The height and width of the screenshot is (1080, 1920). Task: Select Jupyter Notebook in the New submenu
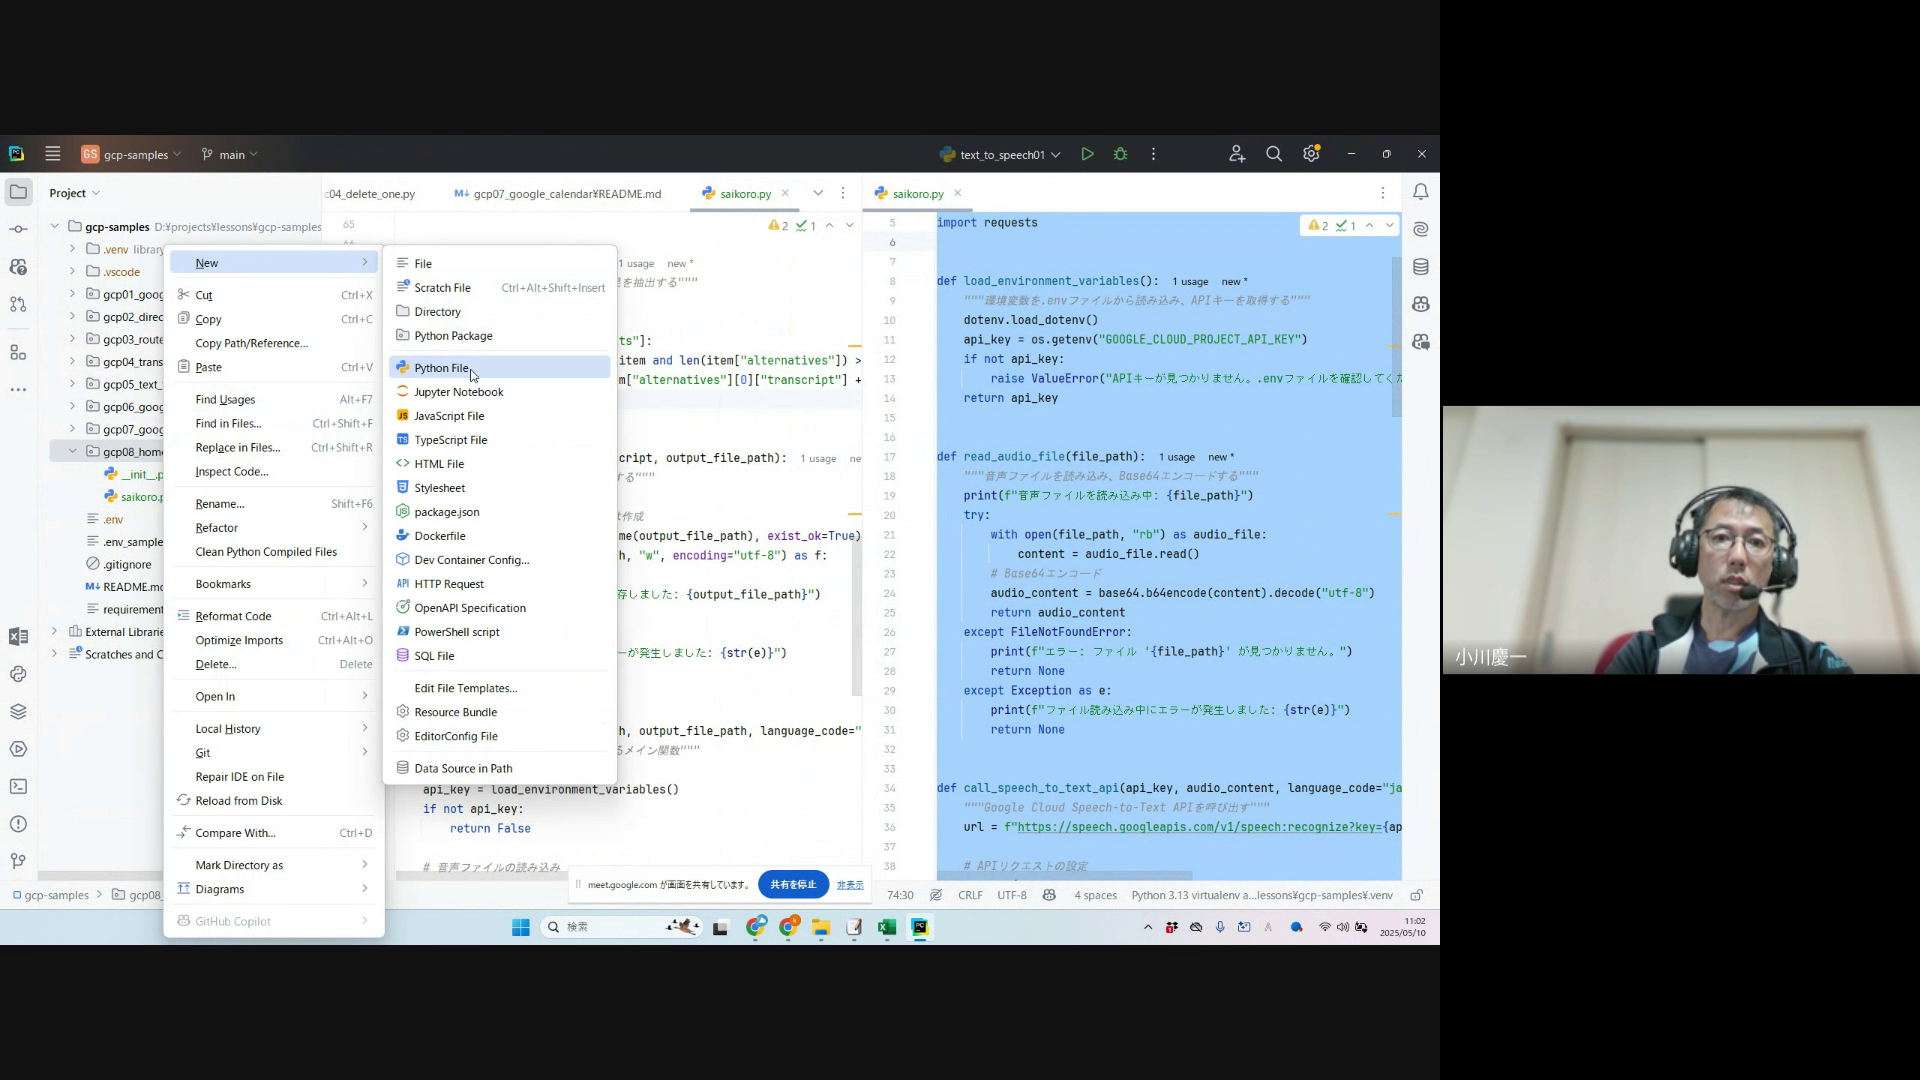point(458,392)
